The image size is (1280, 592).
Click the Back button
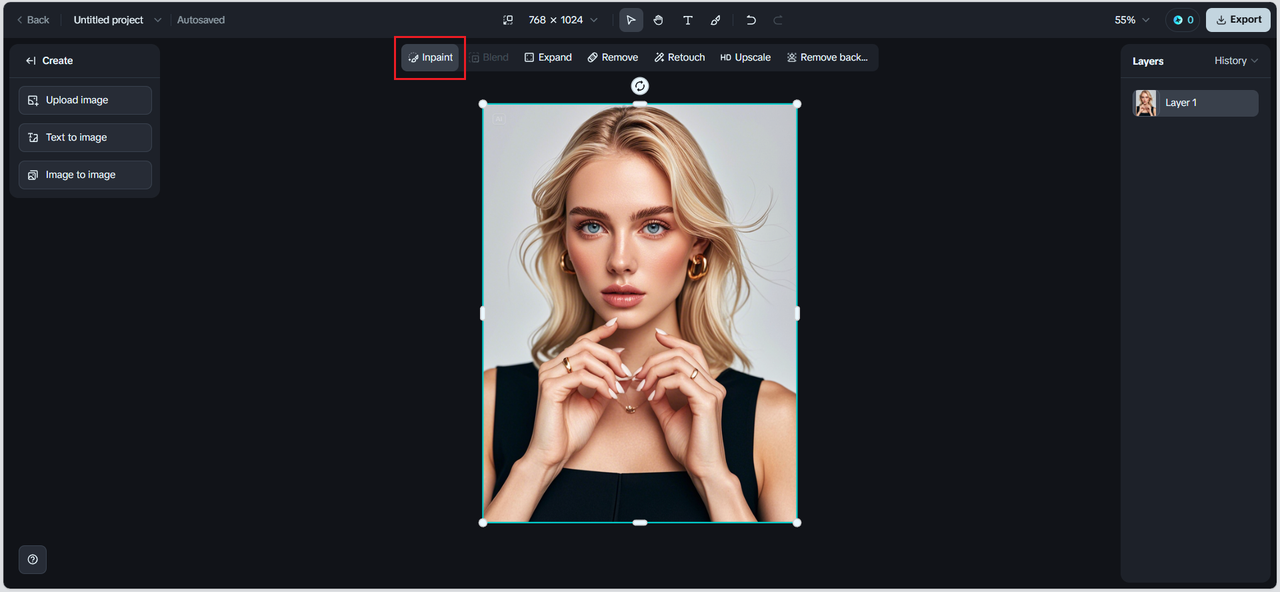point(33,20)
